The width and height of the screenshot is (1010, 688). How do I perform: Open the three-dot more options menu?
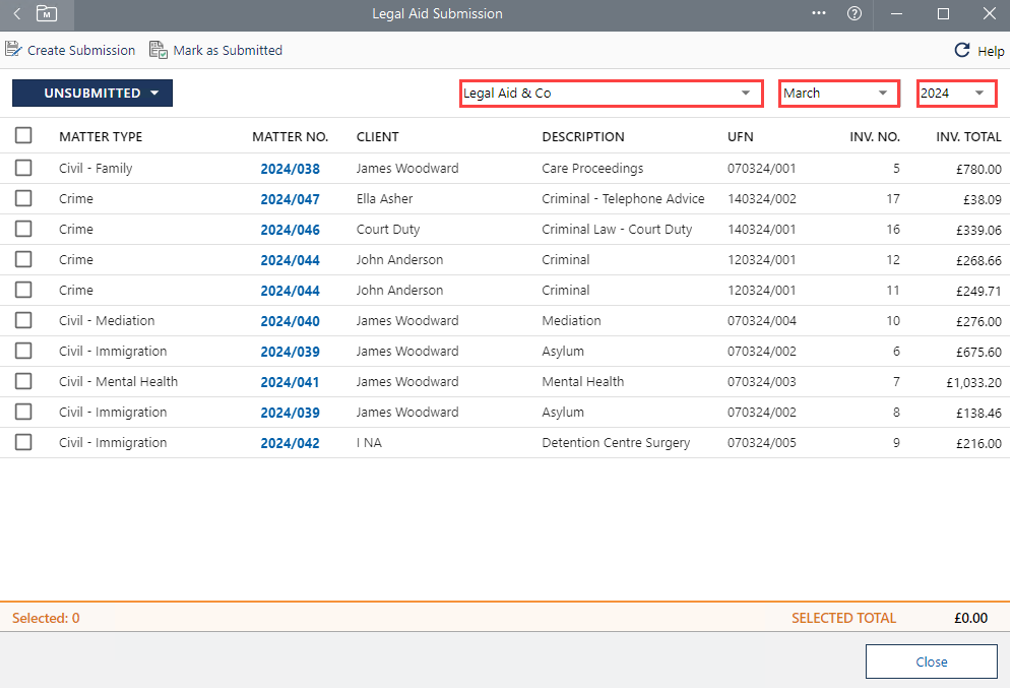[819, 14]
